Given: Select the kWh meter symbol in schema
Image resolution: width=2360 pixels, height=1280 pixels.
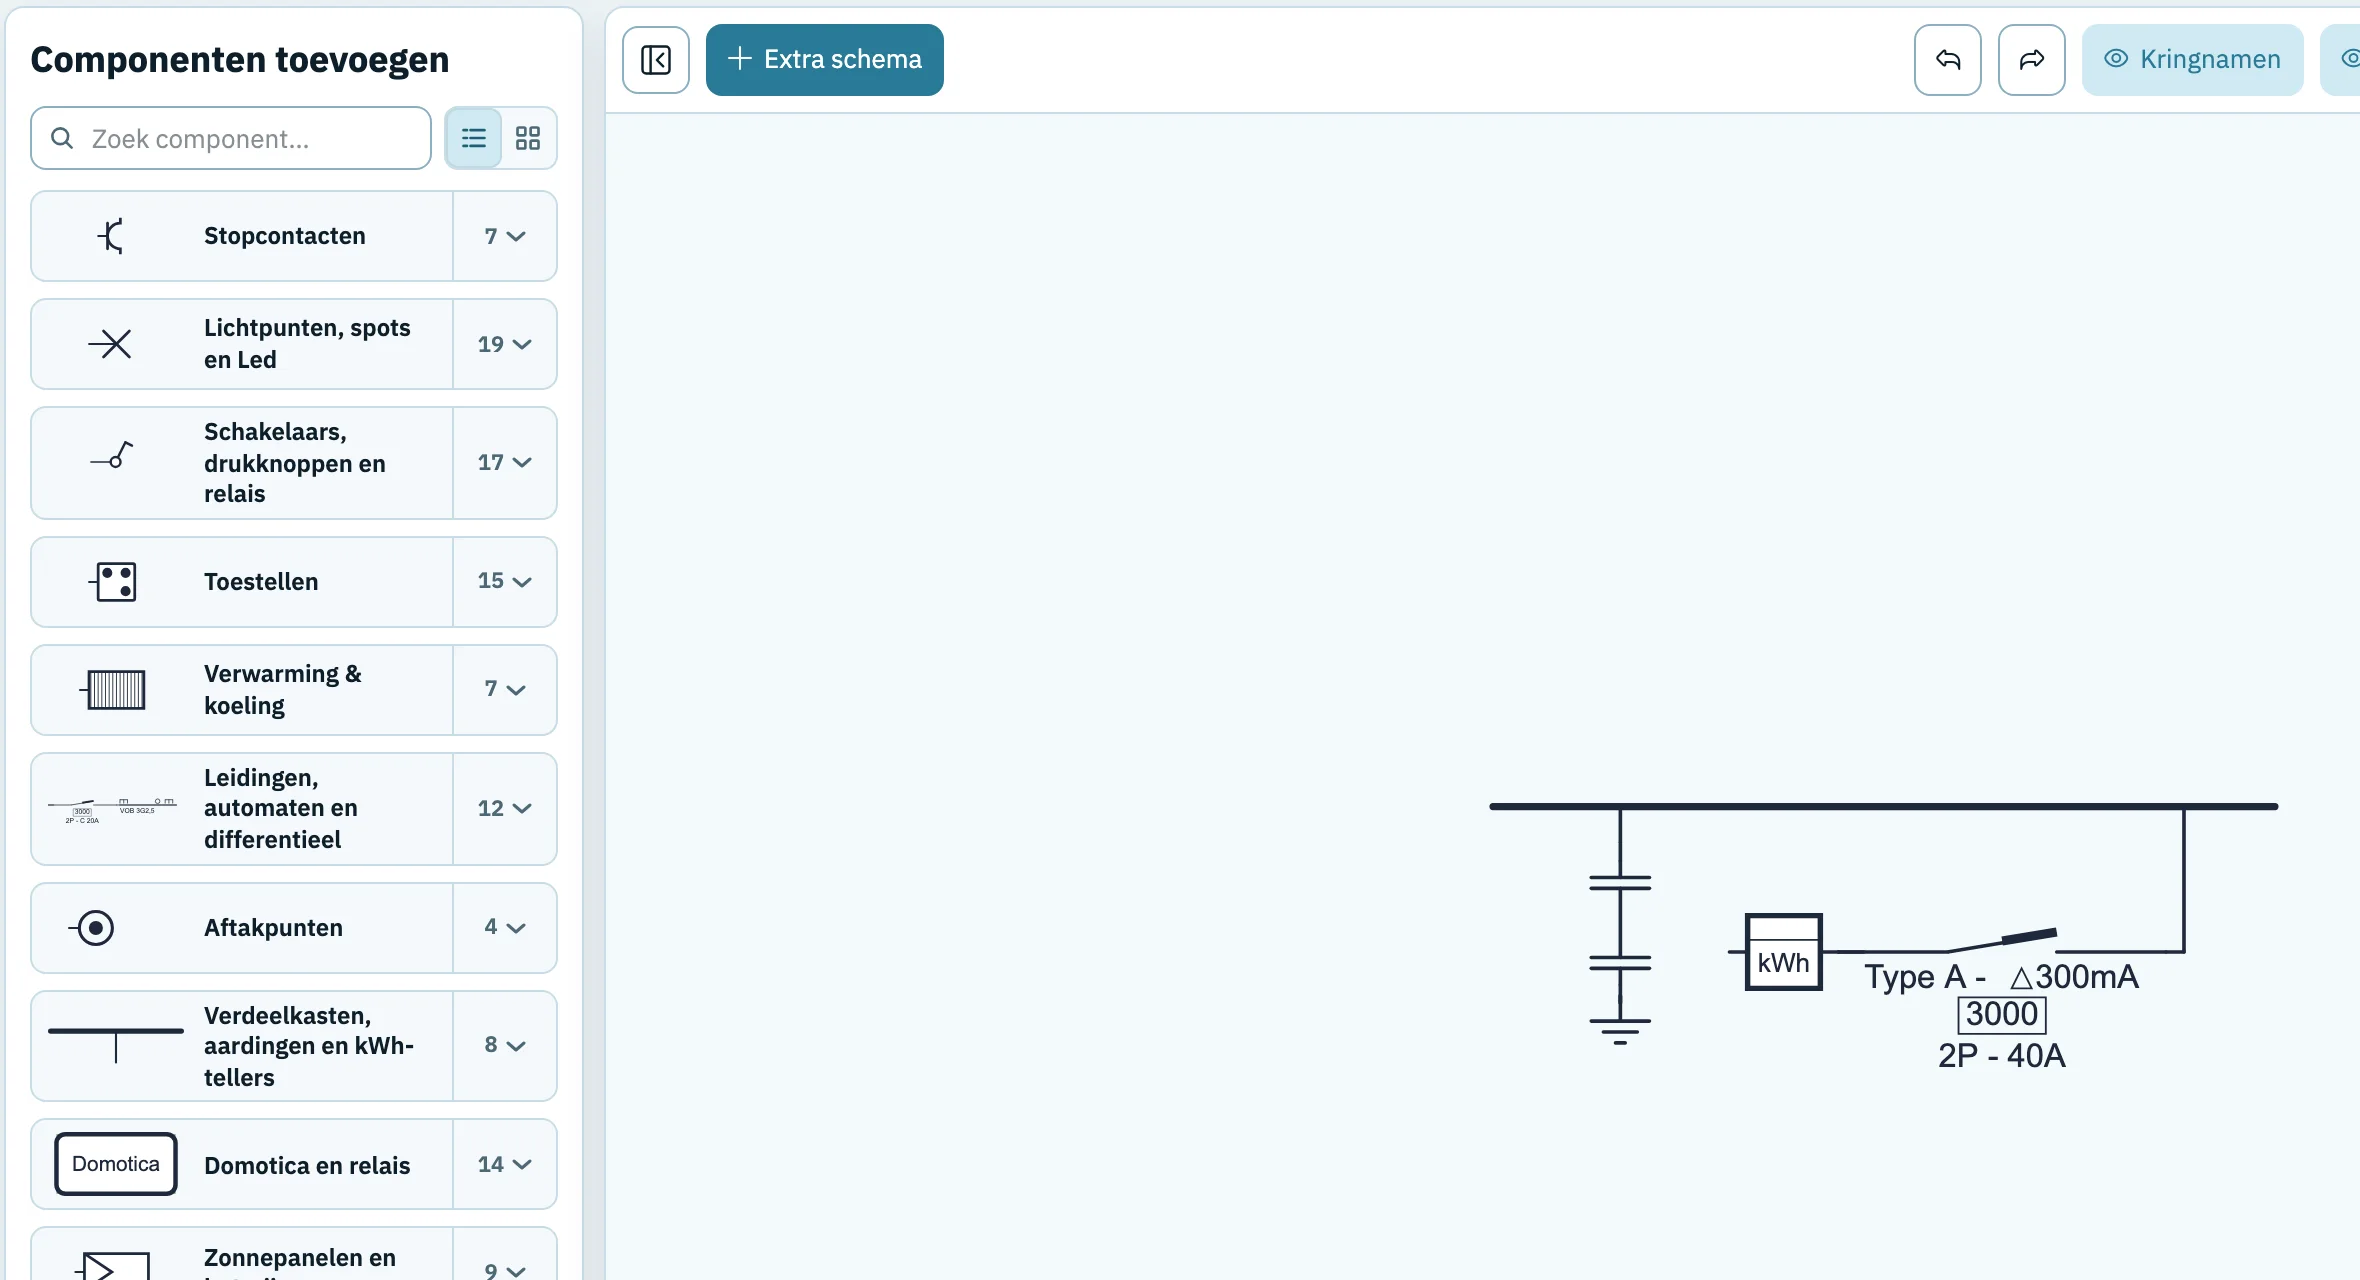Looking at the screenshot, I should point(1783,952).
